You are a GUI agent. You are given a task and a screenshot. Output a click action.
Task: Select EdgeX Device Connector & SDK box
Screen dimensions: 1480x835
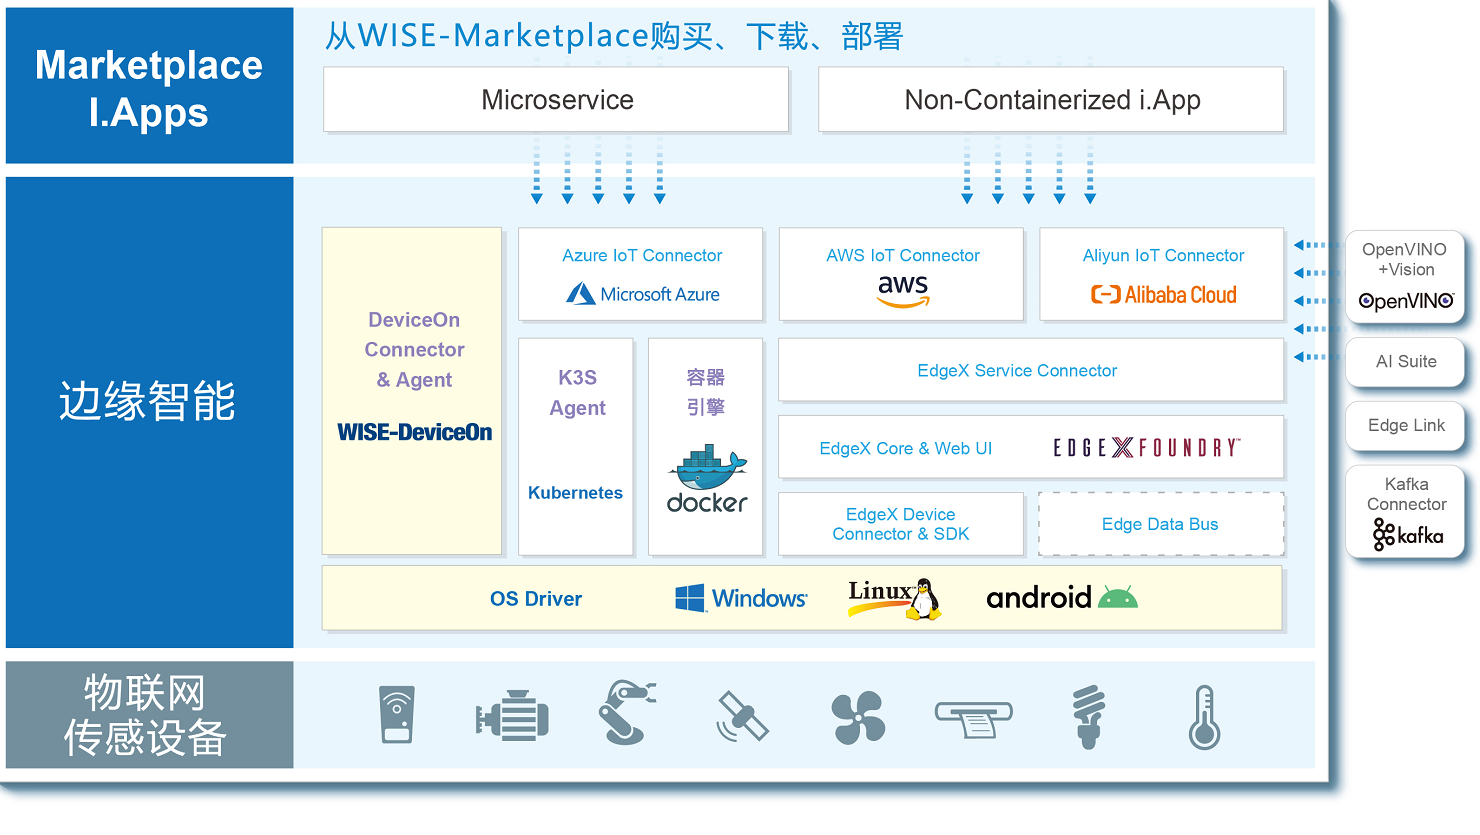tap(901, 524)
